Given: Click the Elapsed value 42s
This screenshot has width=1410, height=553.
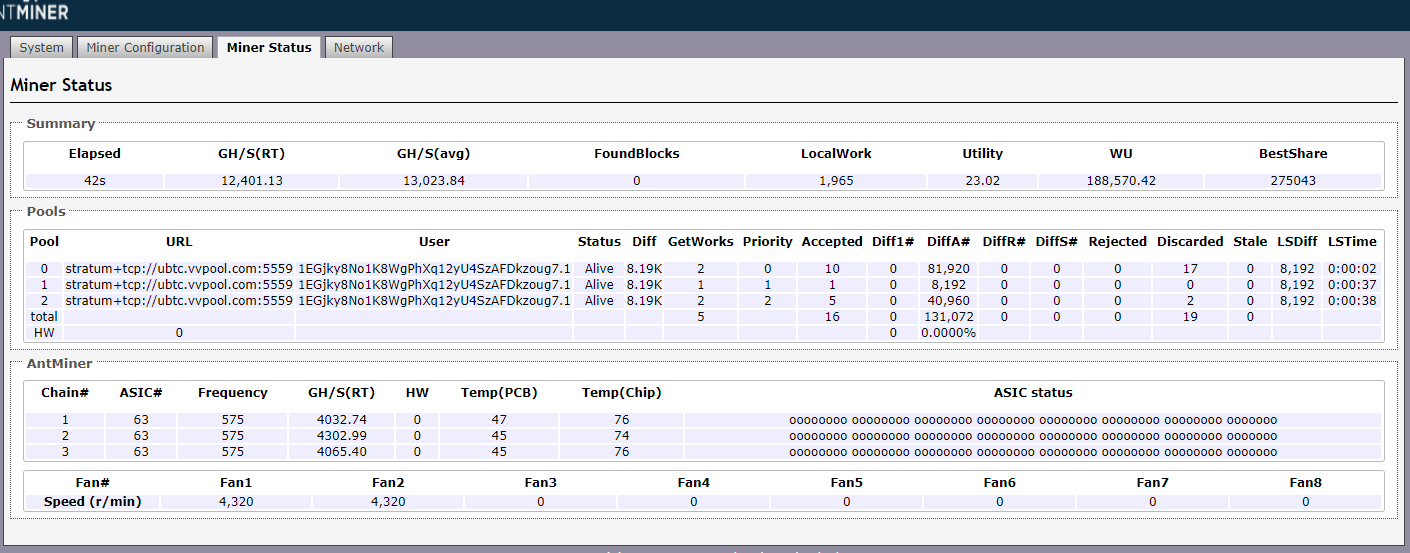Looking at the screenshot, I should pos(94,181).
